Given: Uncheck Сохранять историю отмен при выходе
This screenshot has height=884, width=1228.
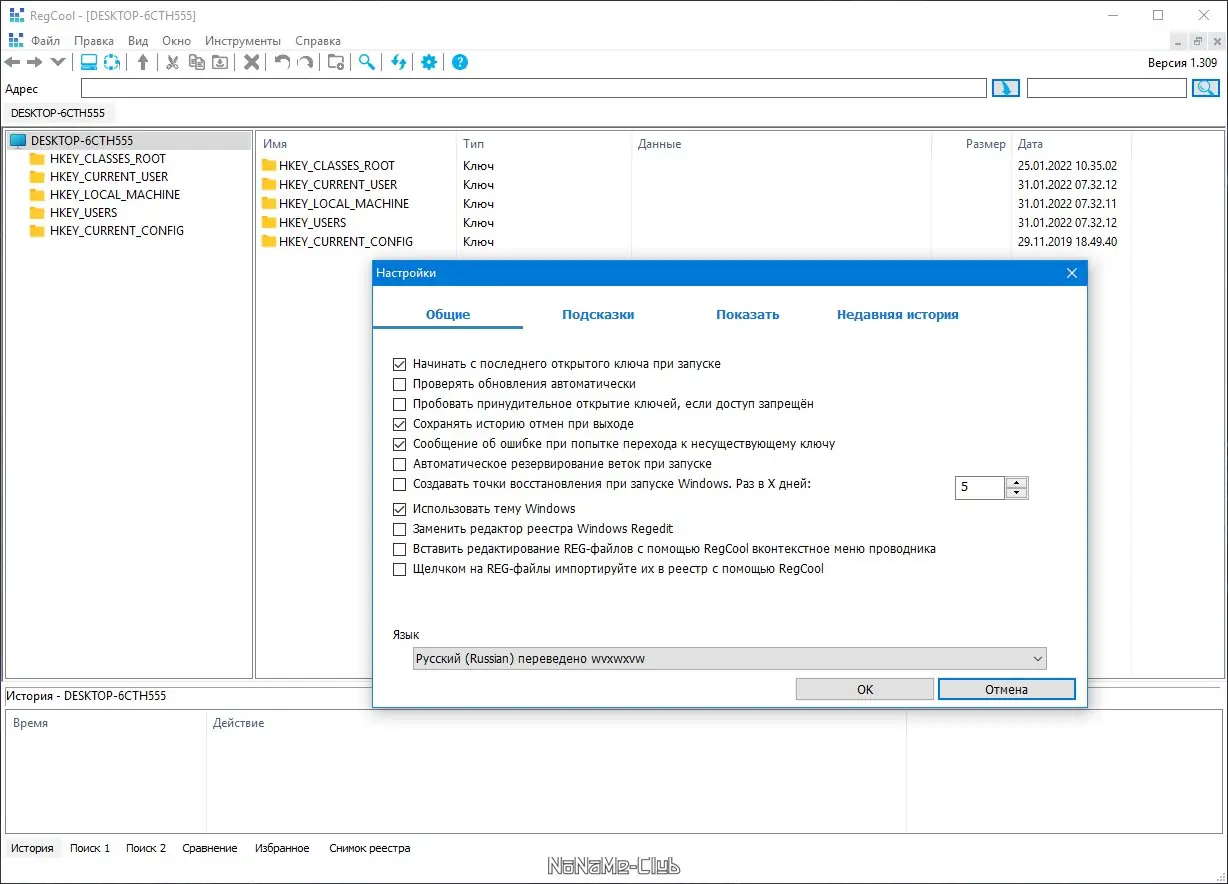Looking at the screenshot, I should 400,424.
